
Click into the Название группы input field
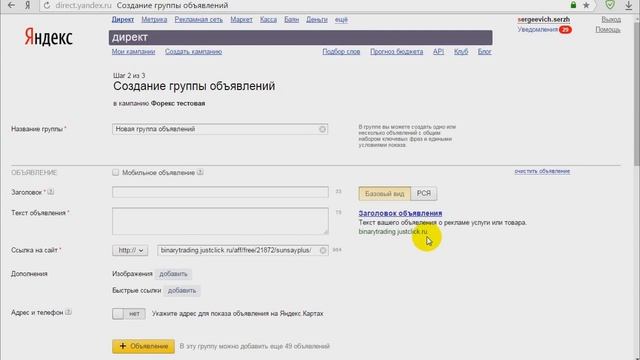pyautogui.click(x=220, y=129)
